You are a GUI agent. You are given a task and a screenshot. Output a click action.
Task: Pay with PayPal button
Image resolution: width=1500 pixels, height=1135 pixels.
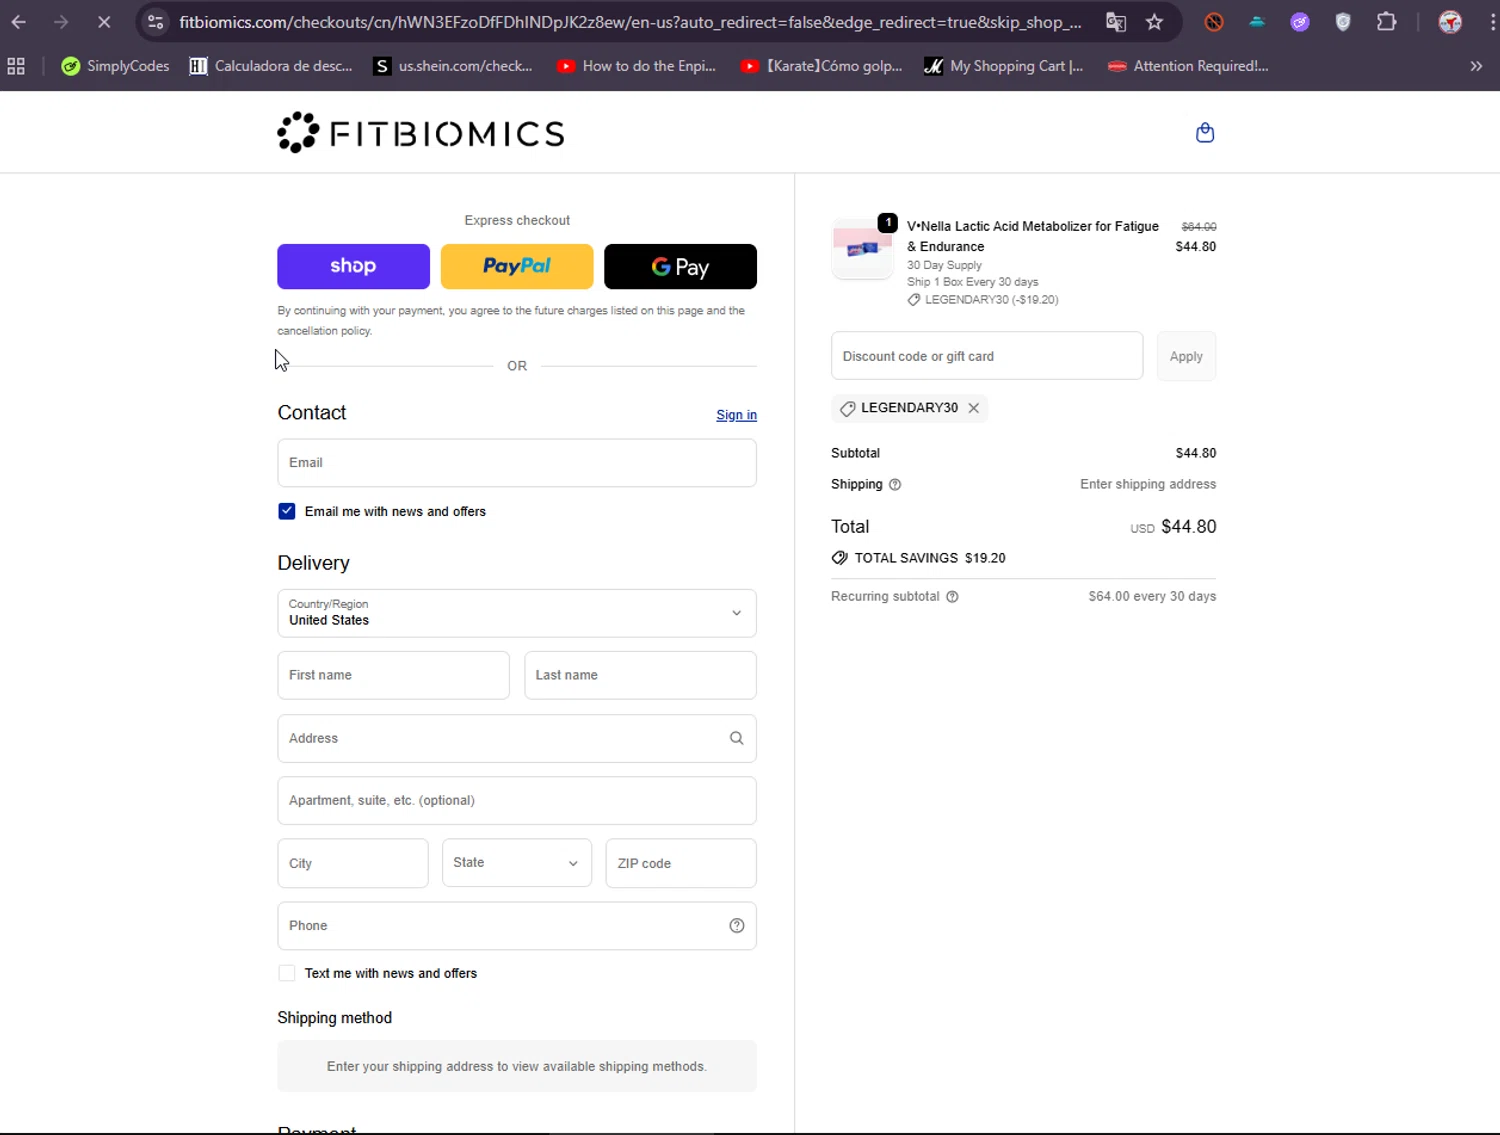517,266
